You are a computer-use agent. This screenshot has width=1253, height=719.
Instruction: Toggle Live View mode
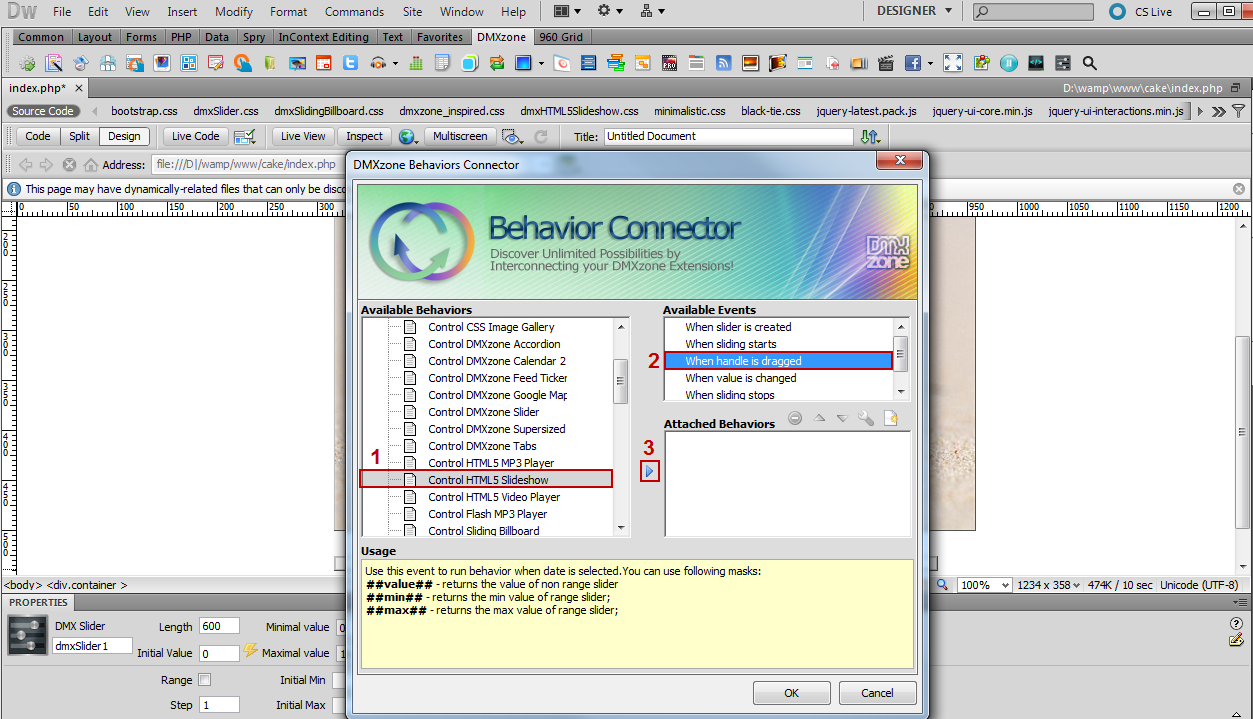tap(303, 136)
